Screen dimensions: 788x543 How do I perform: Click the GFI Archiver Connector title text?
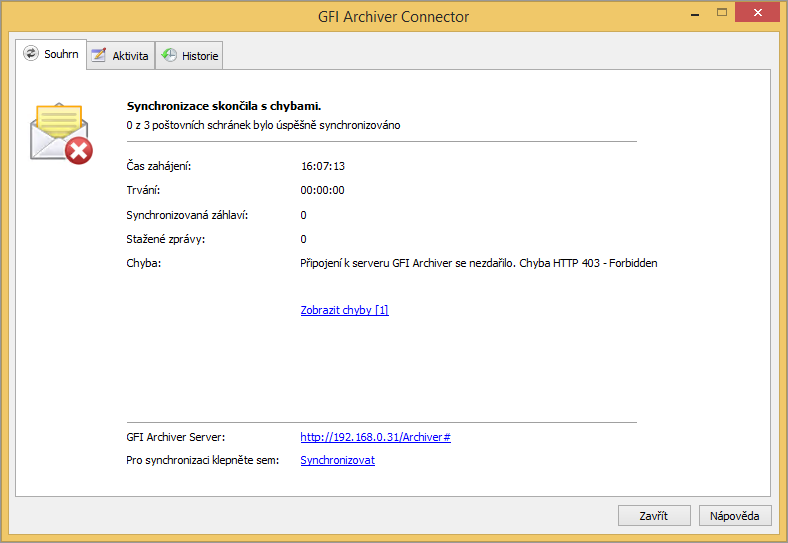pos(393,17)
